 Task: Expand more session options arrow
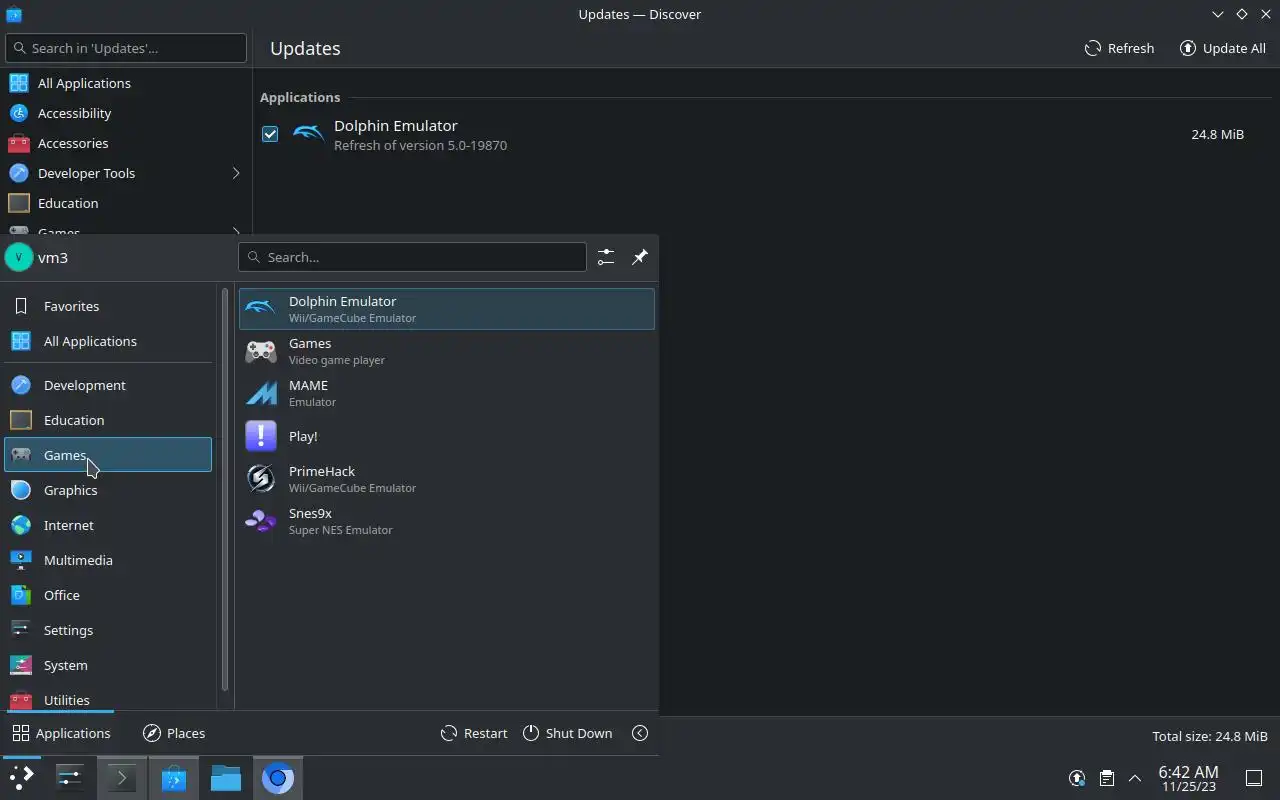[640, 733]
